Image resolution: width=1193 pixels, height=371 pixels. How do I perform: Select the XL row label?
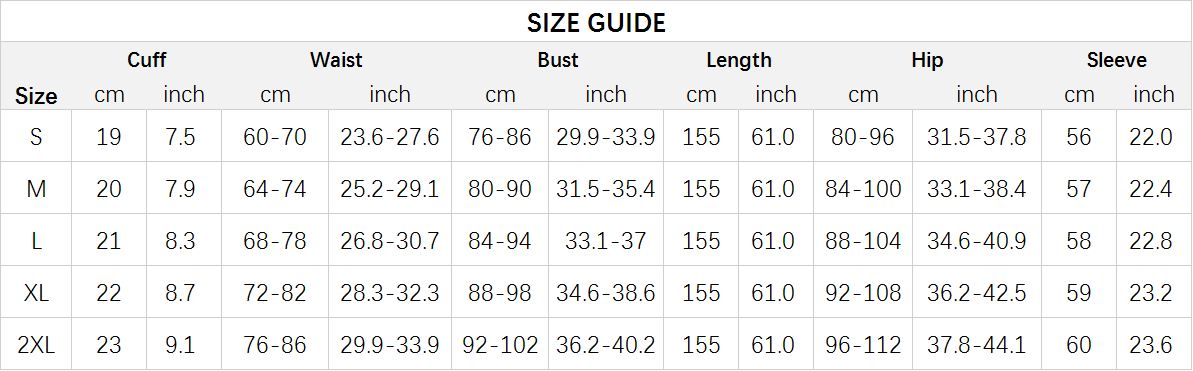point(36,293)
